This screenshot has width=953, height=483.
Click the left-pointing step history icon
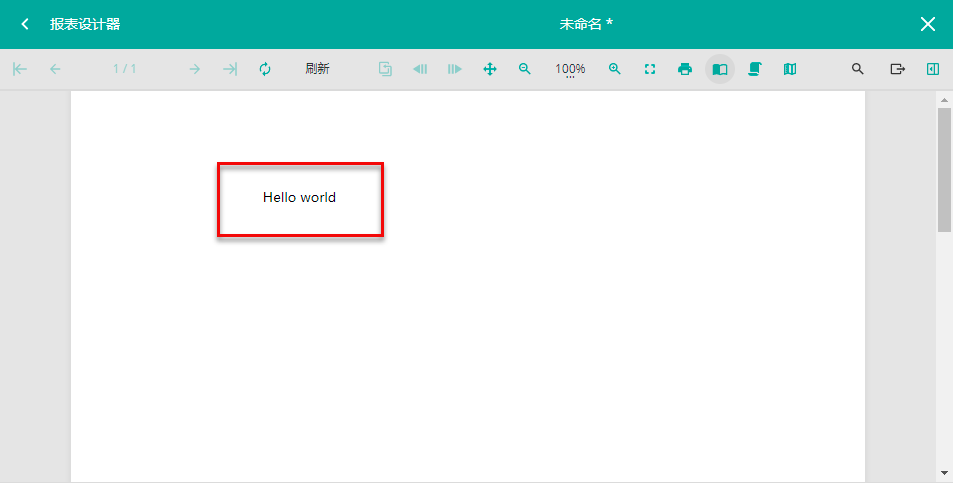click(420, 69)
